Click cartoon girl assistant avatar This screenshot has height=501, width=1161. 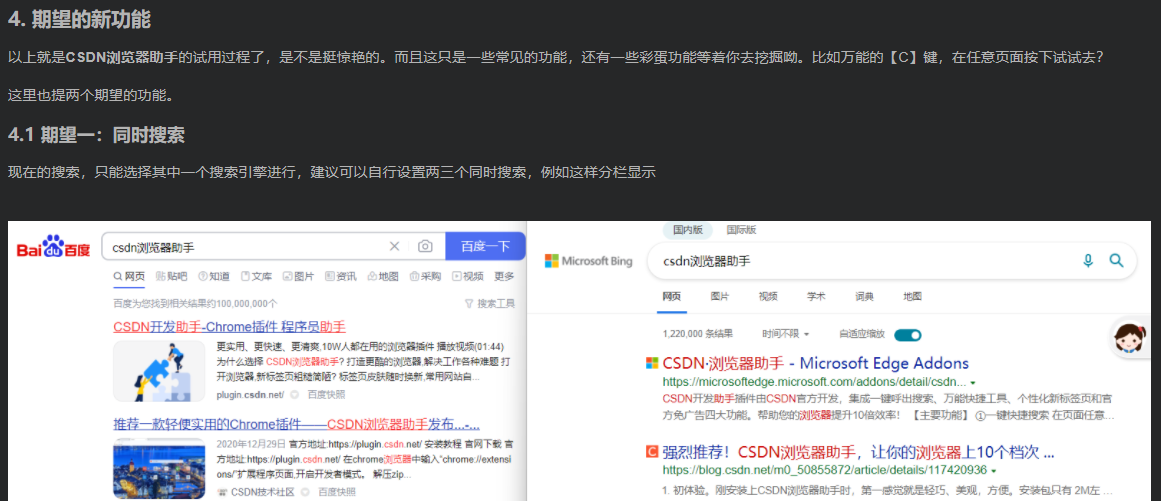coord(1131,339)
